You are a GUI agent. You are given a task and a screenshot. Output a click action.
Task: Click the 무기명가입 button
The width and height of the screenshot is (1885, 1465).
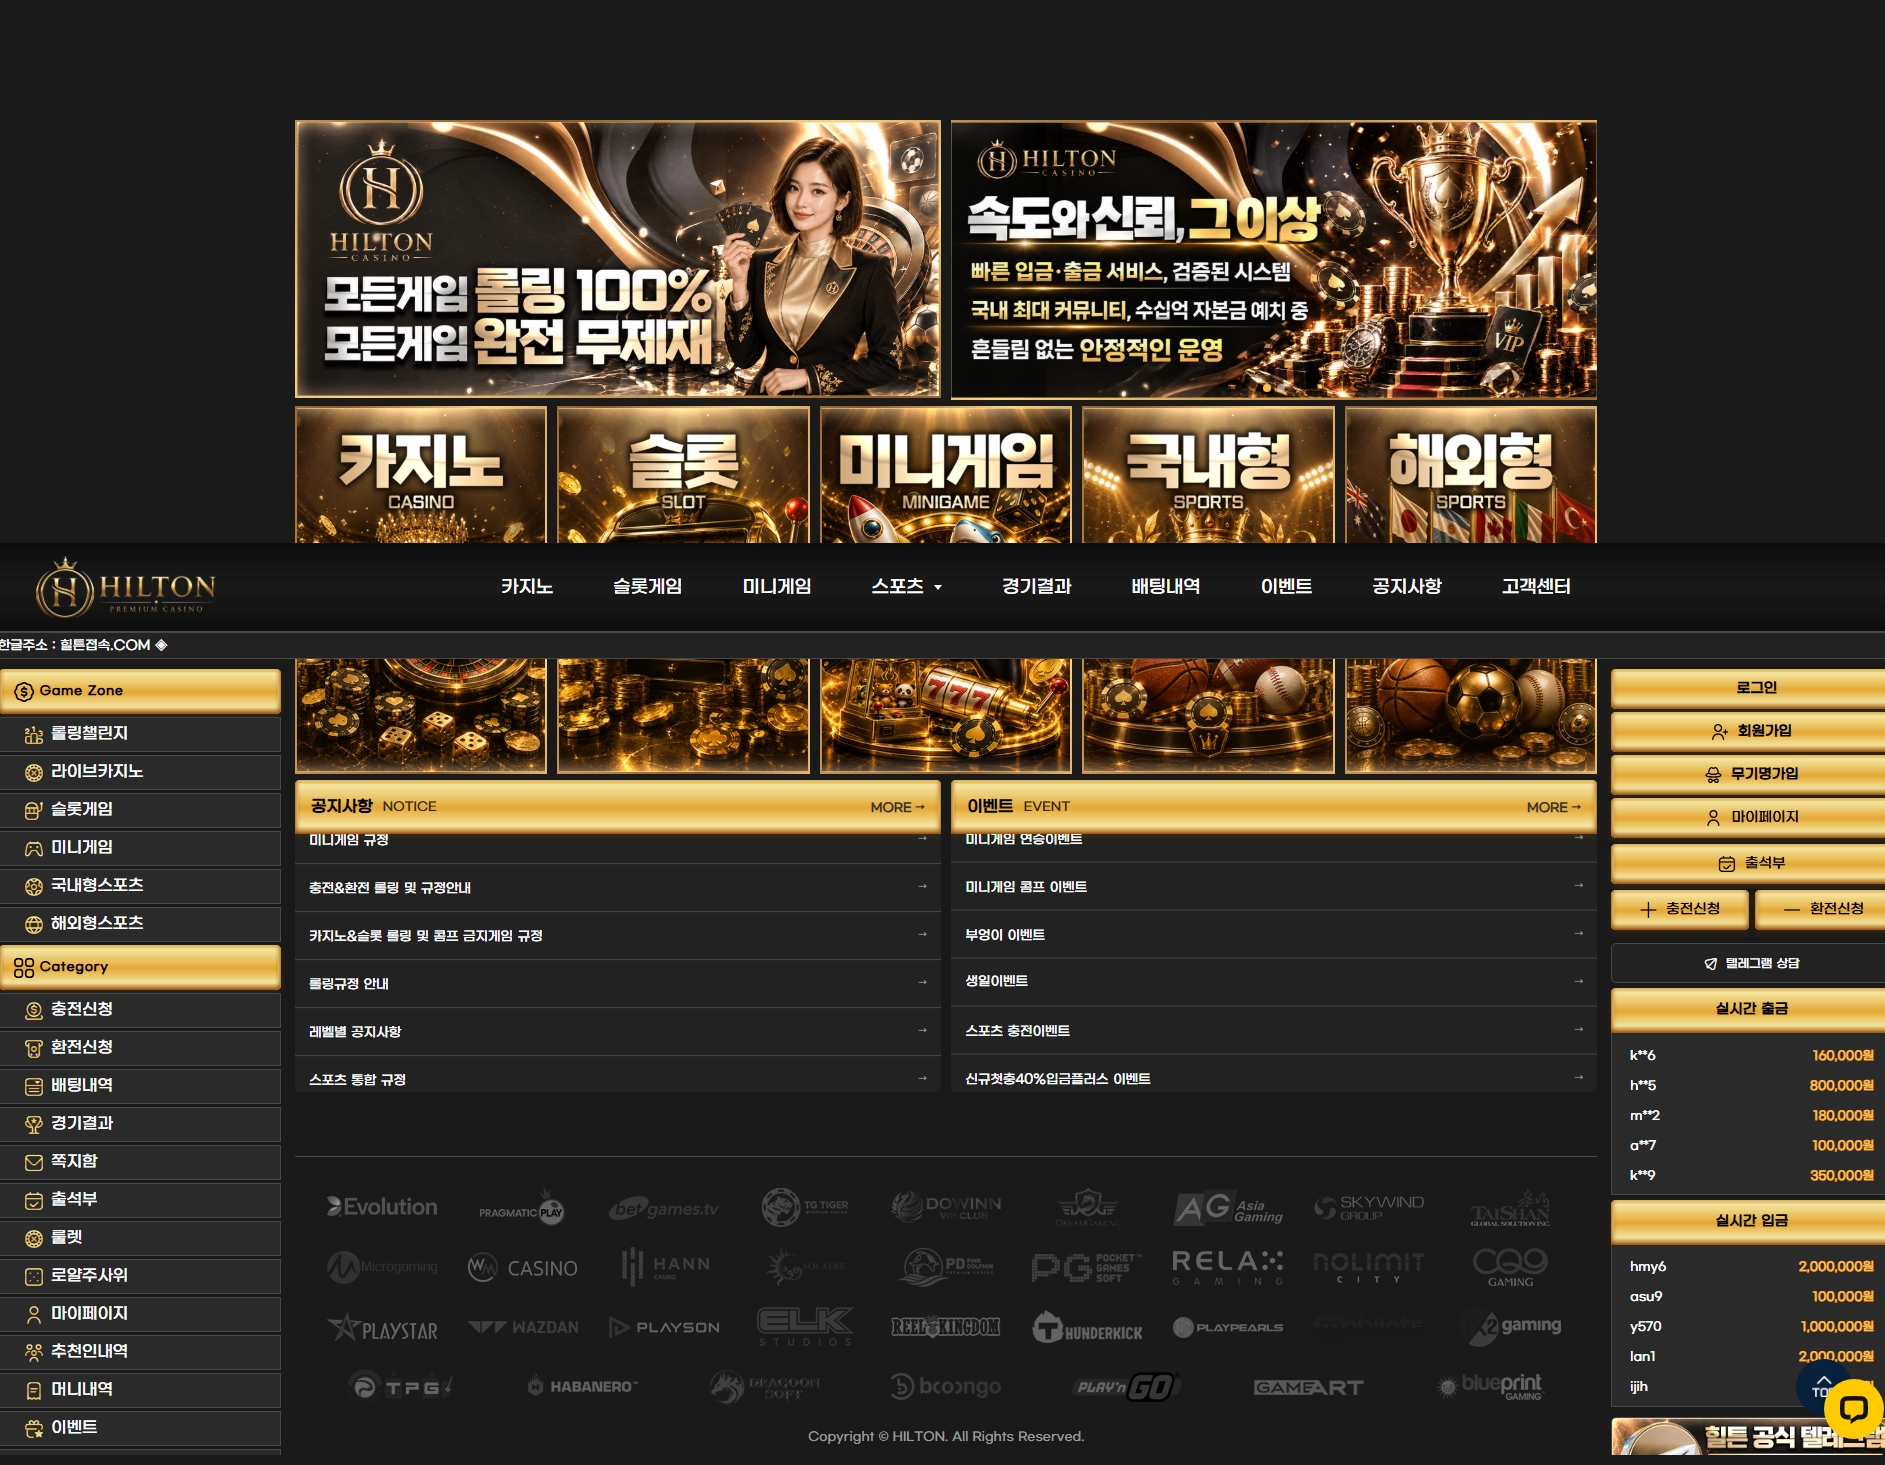click(1748, 774)
